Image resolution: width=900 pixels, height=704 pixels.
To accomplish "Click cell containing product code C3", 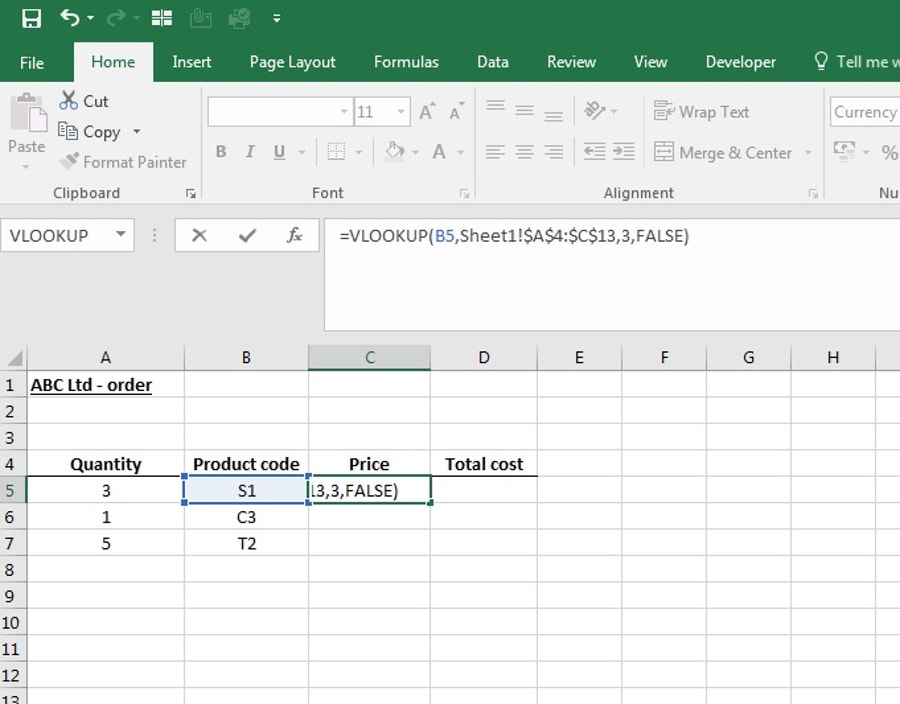I will point(246,518).
